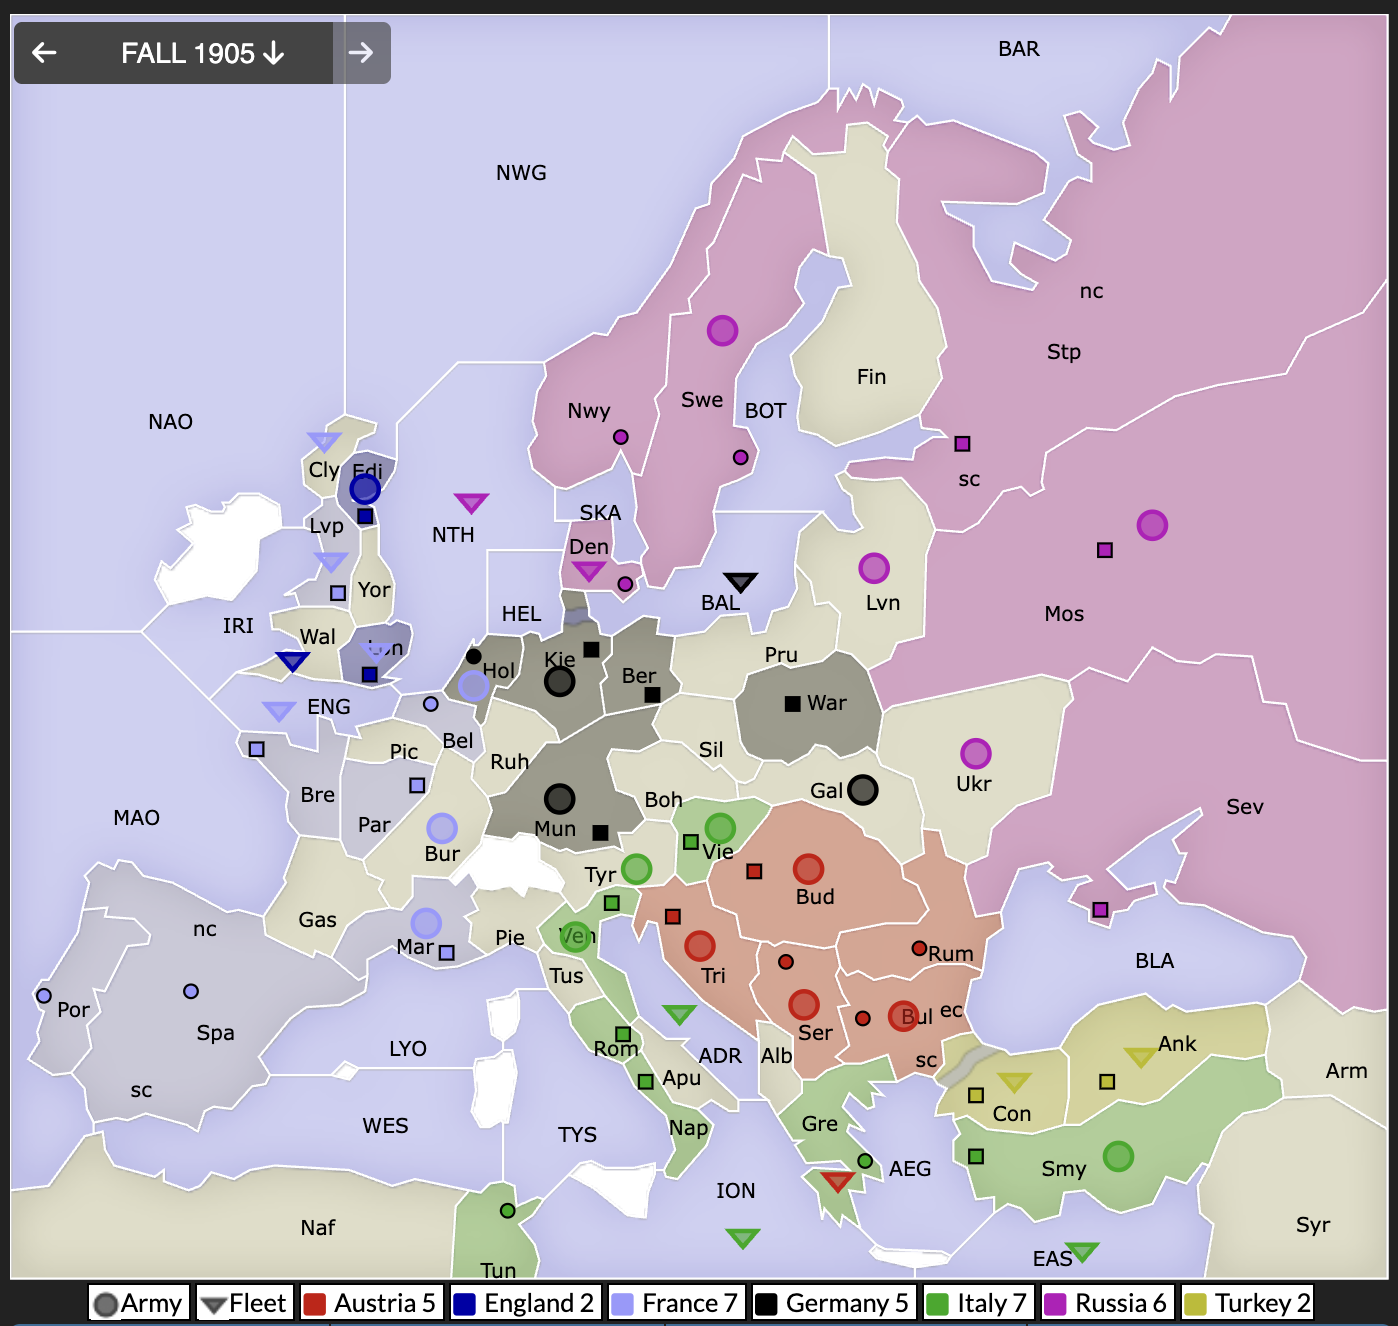Go to previous turn with left arrow
Viewport: 1398px width, 1326px height.
click(44, 53)
